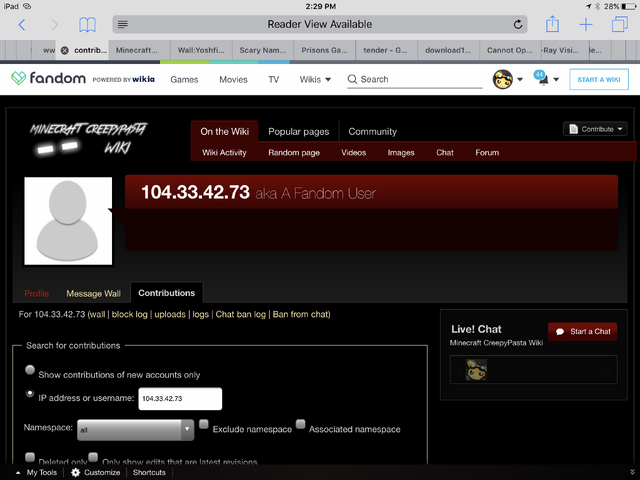Viewport: 640px width, 480px height.
Task: Click the chat carousel left arrow
Action: pos(459,370)
